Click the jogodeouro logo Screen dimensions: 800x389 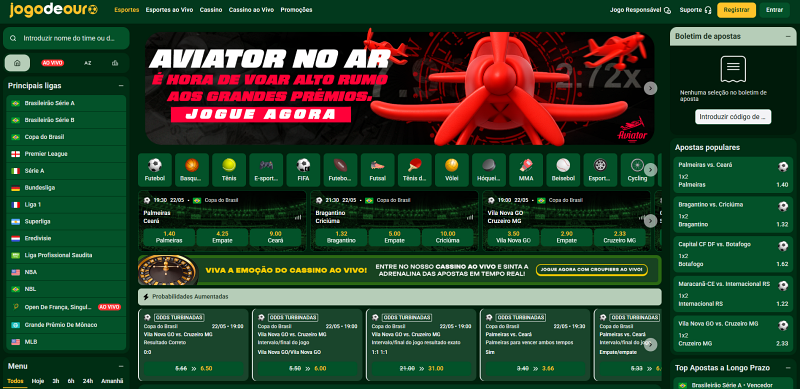pos(53,10)
